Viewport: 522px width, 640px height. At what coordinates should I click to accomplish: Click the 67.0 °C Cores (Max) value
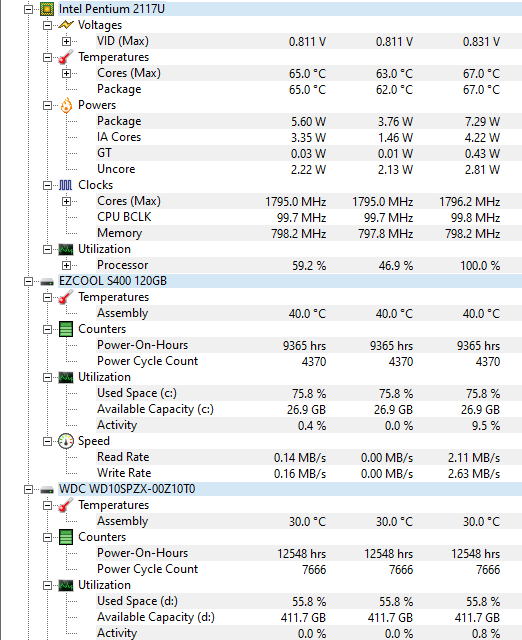coord(481,74)
